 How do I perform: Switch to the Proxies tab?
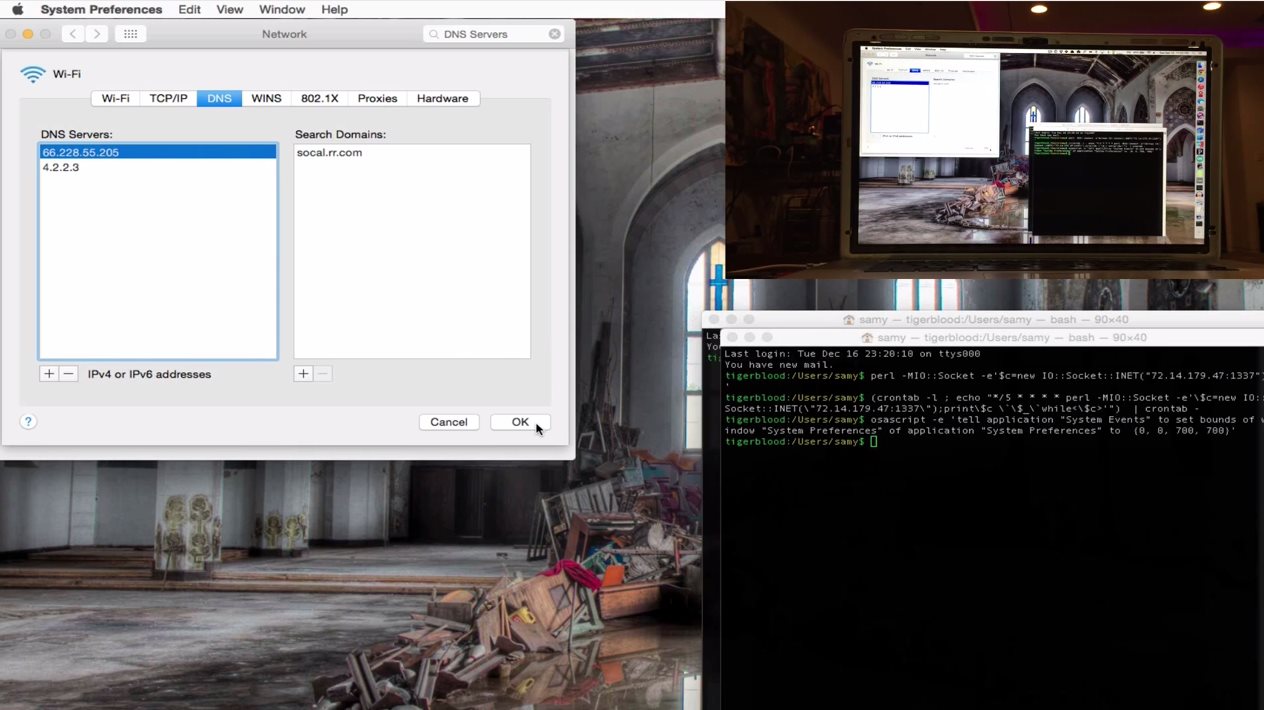point(377,98)
